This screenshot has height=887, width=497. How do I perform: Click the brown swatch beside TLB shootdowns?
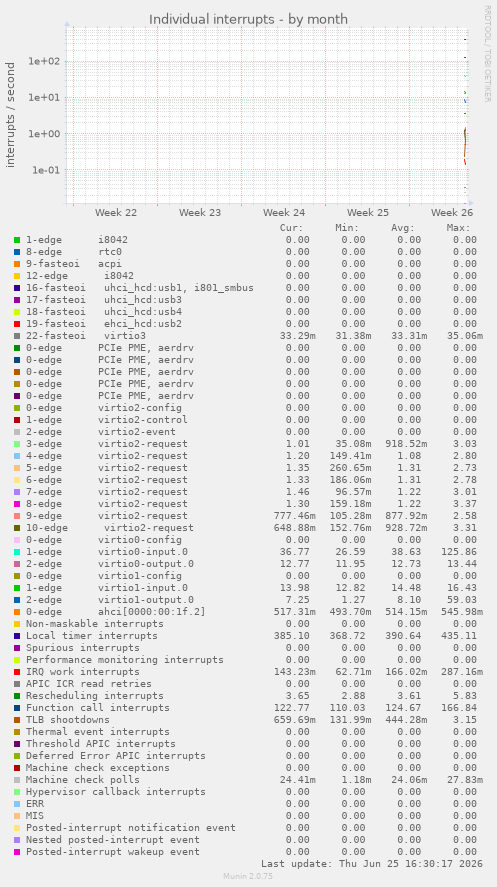tap(17, 720)
